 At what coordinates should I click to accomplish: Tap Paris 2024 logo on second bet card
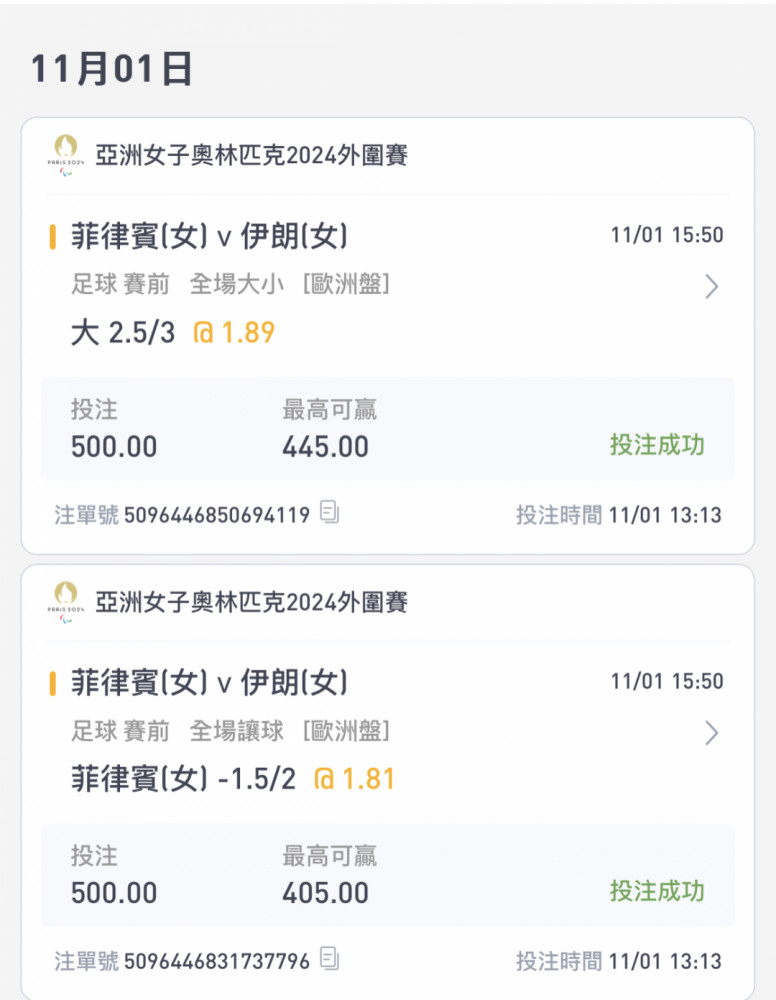[x=65, y=601]
